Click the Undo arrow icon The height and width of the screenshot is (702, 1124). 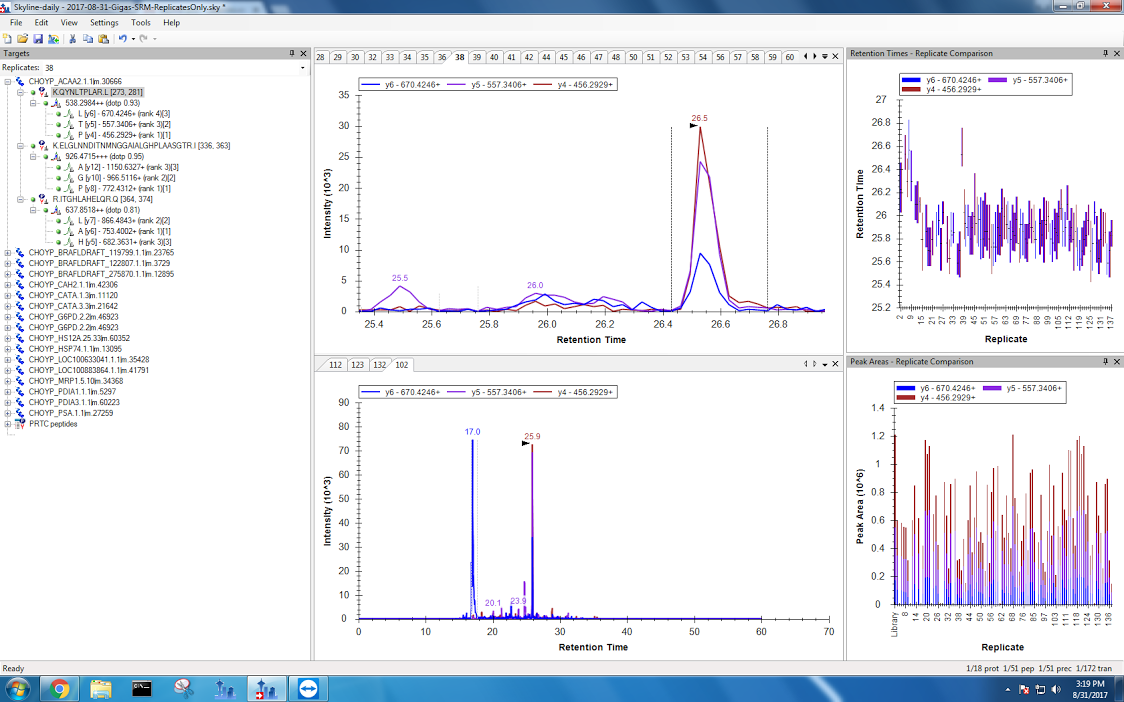point(121,38)
